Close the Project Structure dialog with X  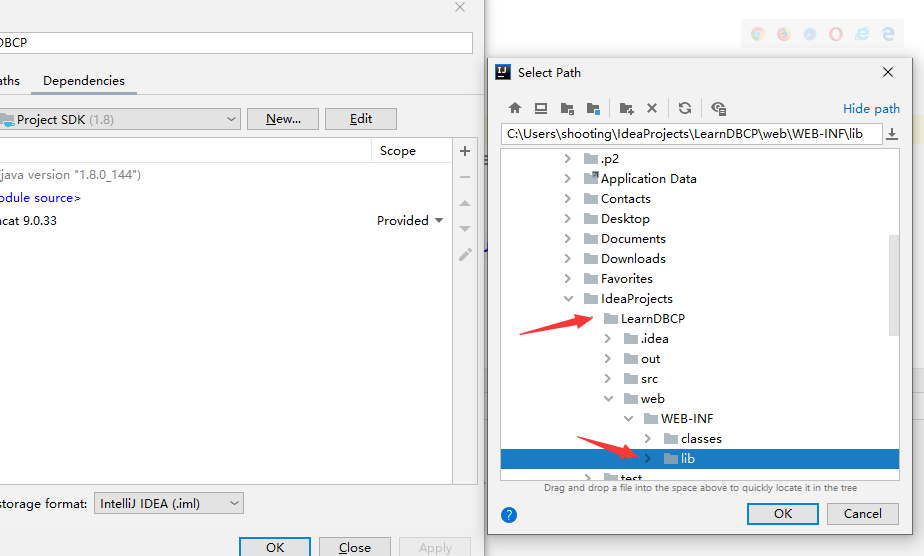[460, 7]
